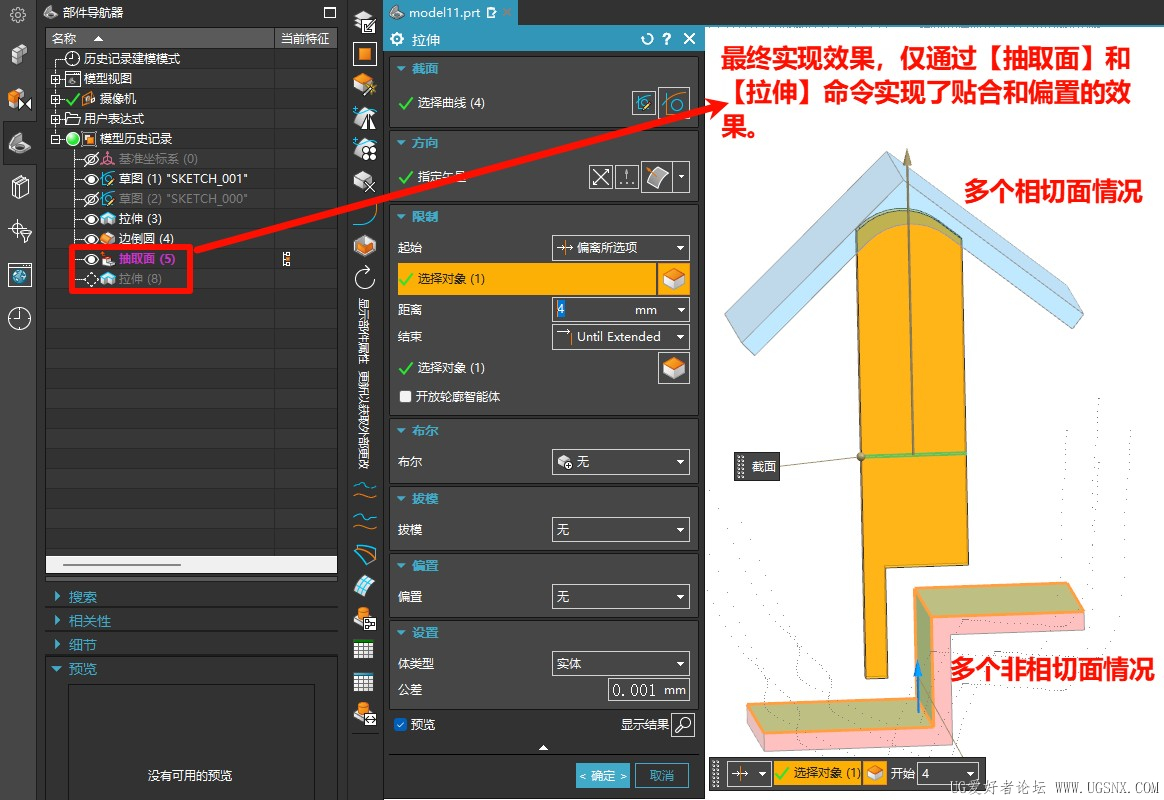Click the rotate arrow icon in vertical toolbar
1164x800 pixels.
coord(364,278)
